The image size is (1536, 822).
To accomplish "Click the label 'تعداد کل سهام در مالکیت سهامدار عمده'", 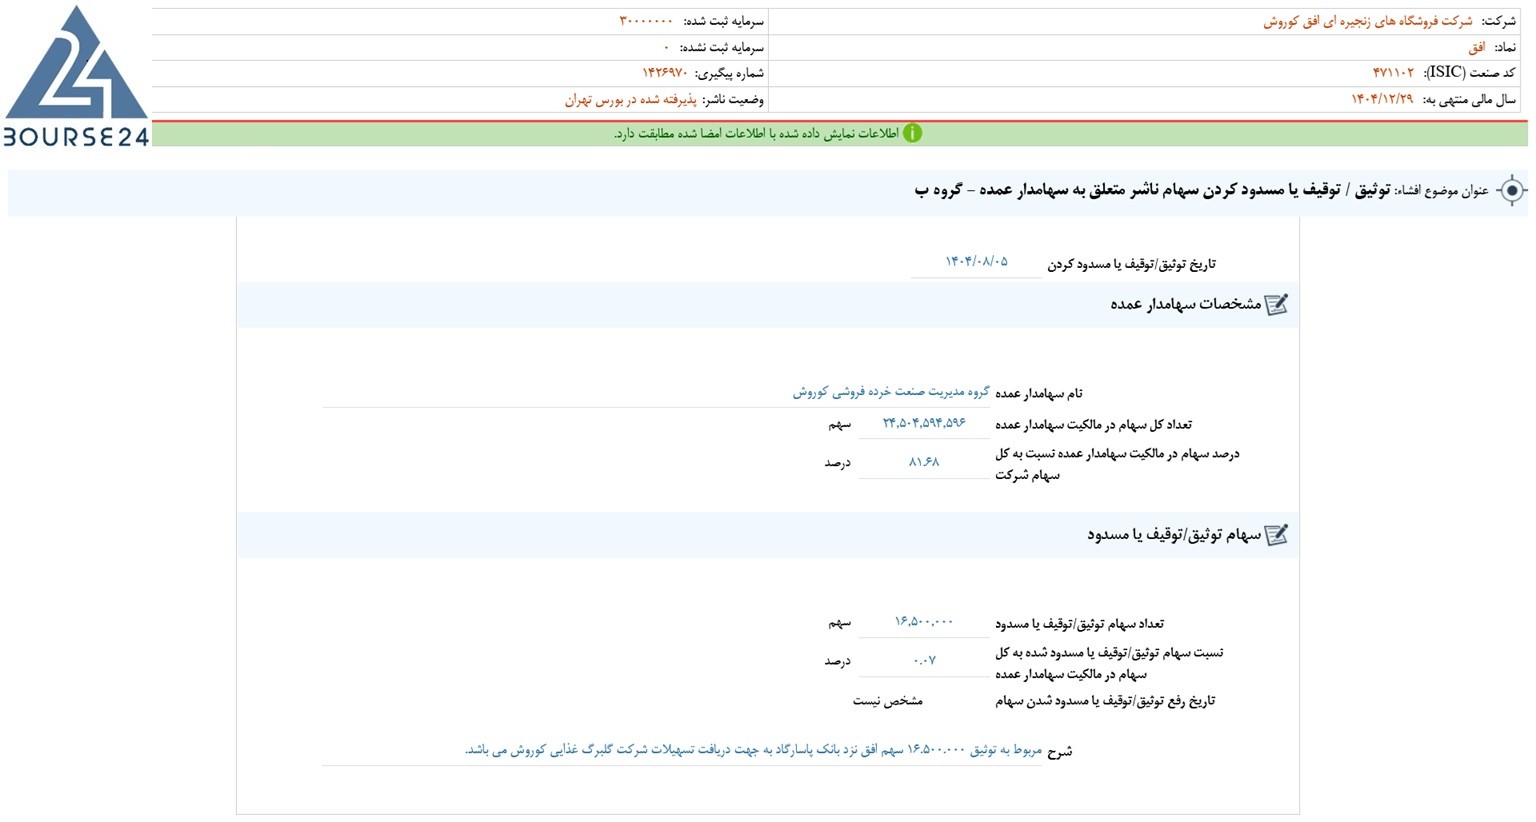I will pos(1093,424).
